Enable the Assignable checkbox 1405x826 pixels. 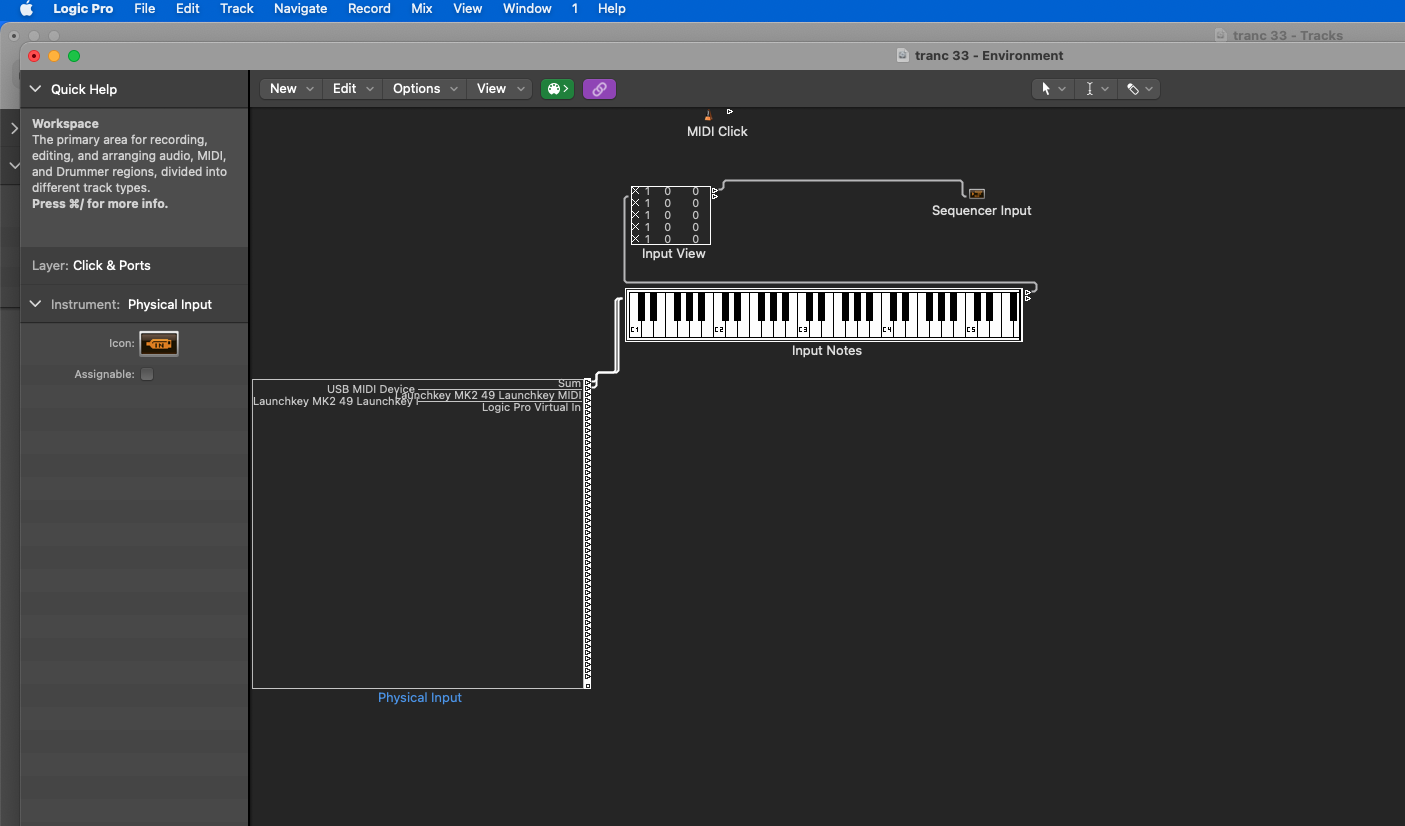(146, 373)
